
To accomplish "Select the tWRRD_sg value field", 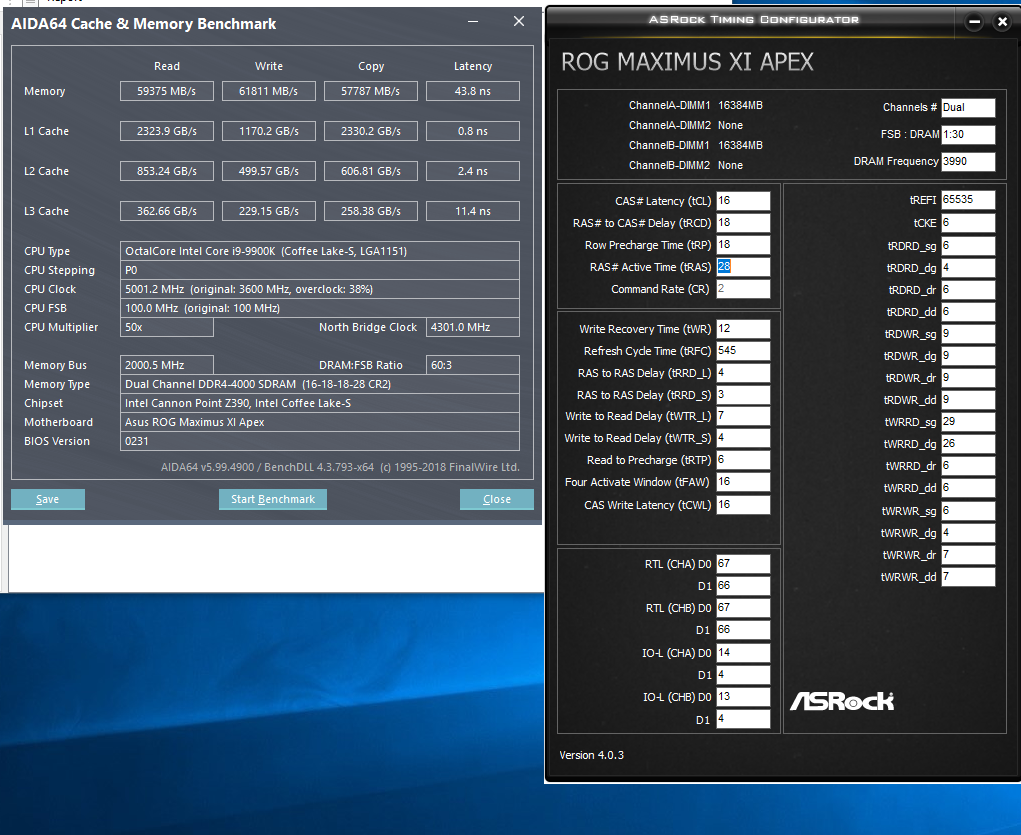I will pos(968,422).
